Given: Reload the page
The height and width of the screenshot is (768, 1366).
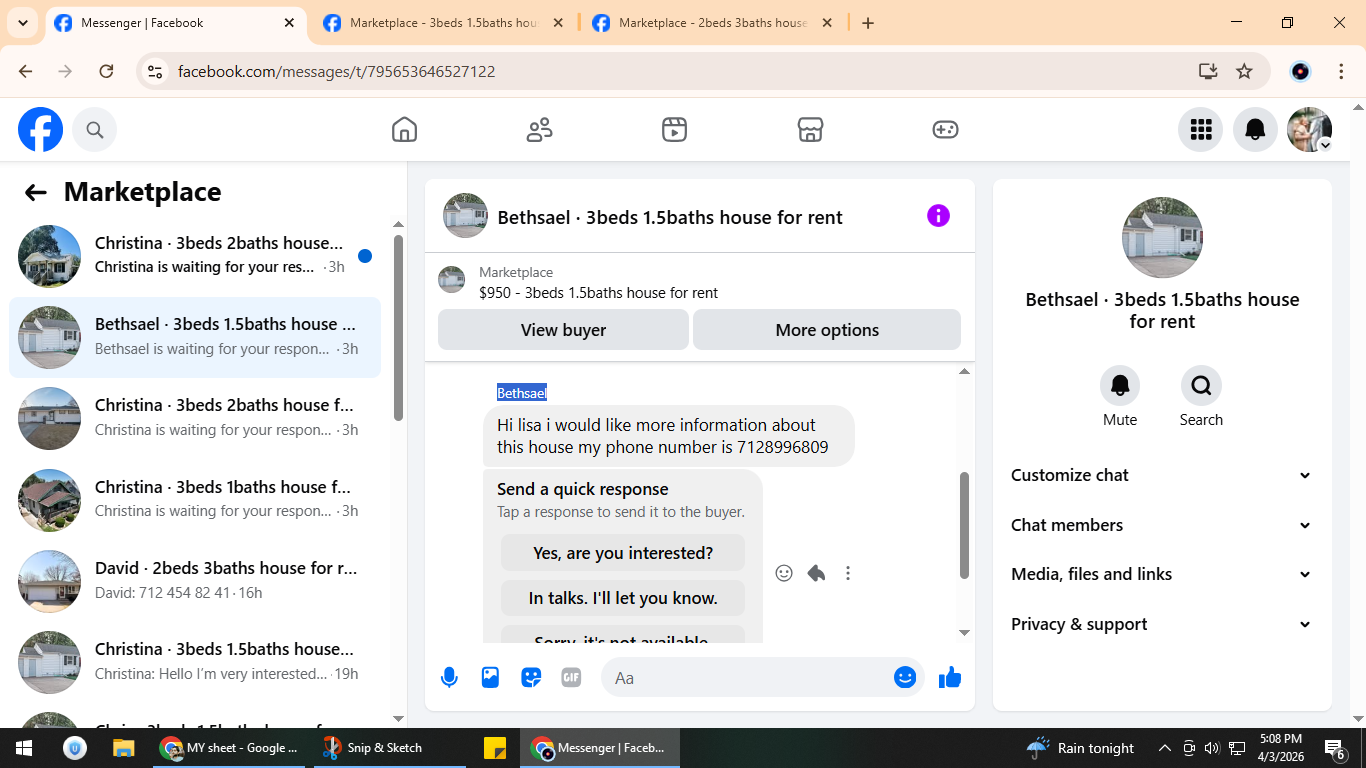Looking at the screenshot, I should (x=106, y=71).
